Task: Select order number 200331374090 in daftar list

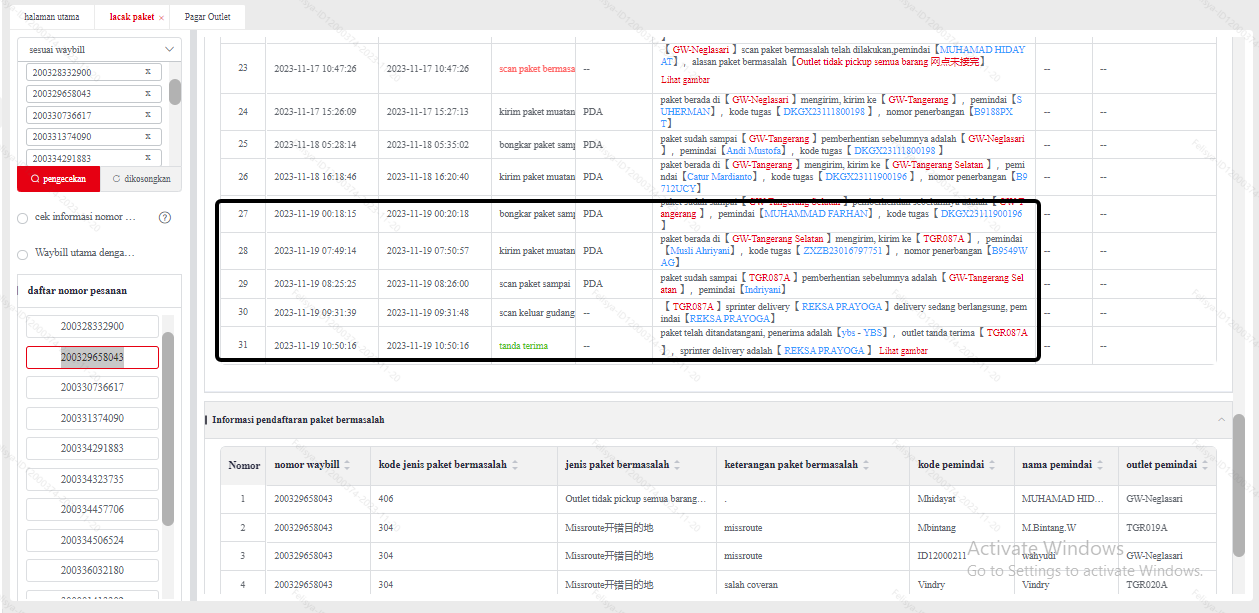Action: [x=92, y=418]
